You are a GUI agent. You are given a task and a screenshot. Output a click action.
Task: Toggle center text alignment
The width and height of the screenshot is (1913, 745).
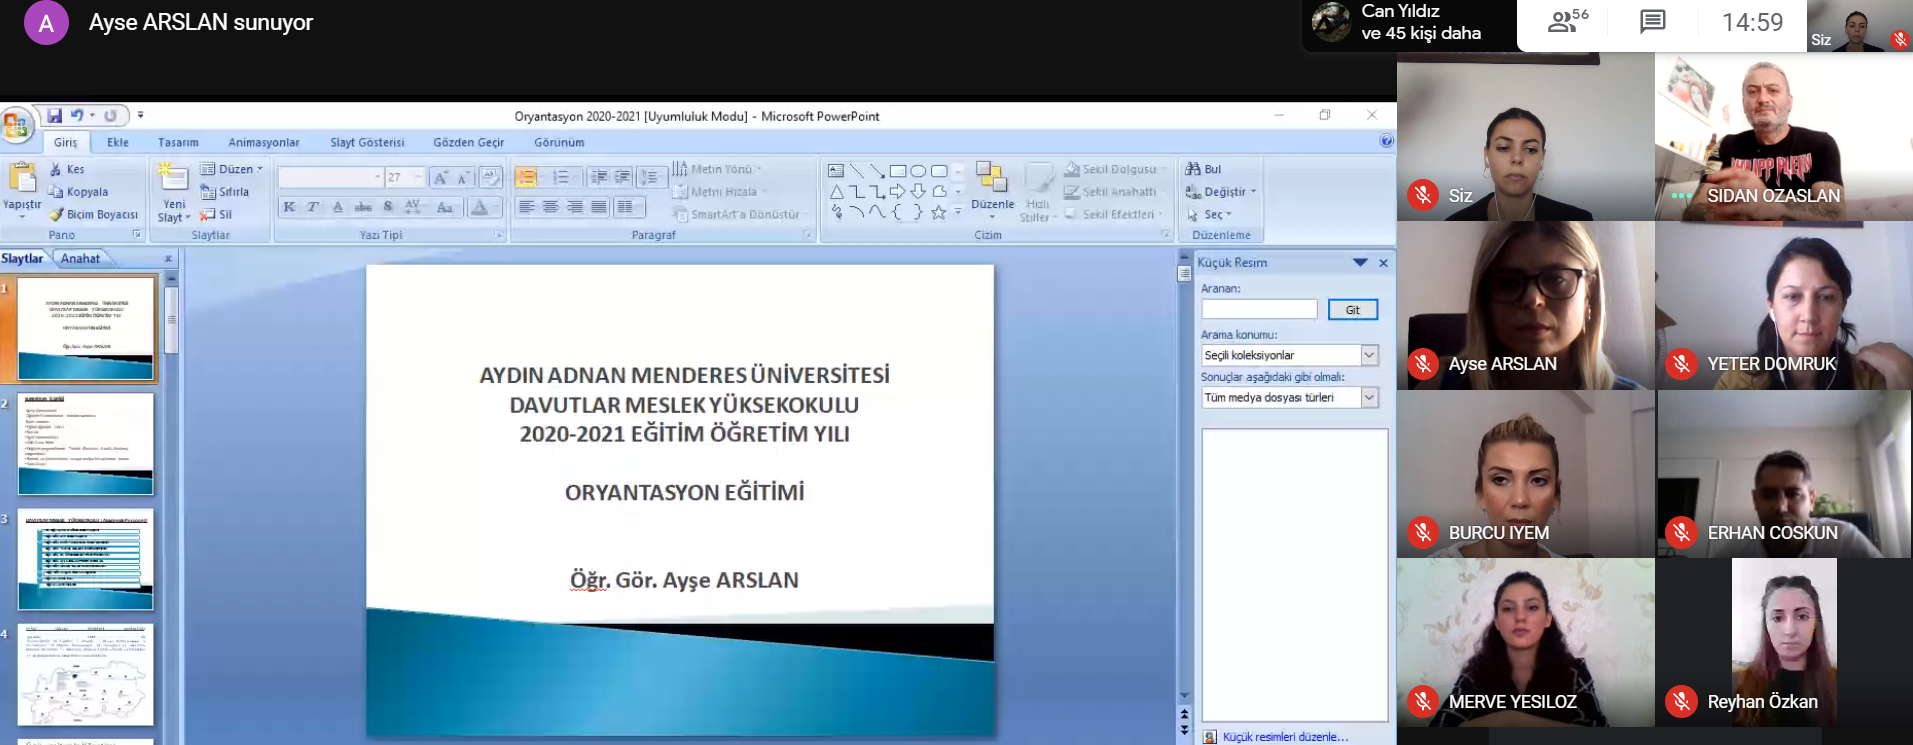click(550, 207)
